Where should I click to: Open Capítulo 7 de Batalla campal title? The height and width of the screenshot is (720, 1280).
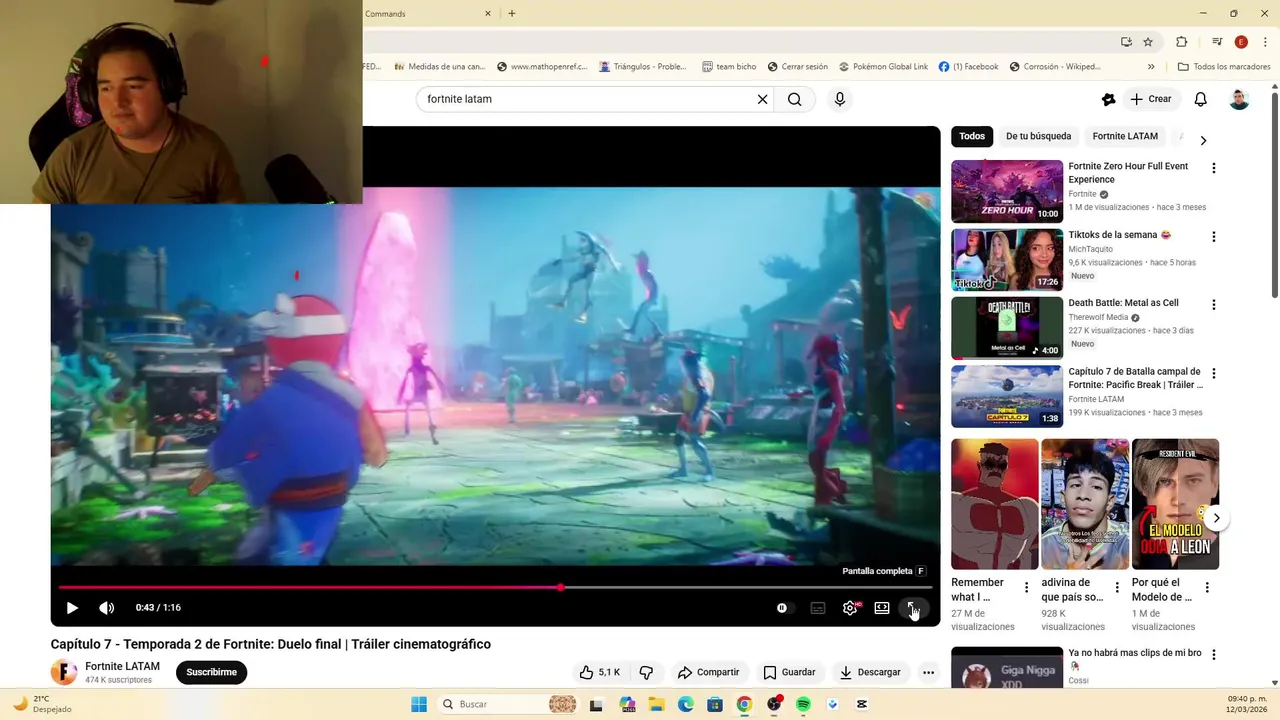(x=1135, y=378)
